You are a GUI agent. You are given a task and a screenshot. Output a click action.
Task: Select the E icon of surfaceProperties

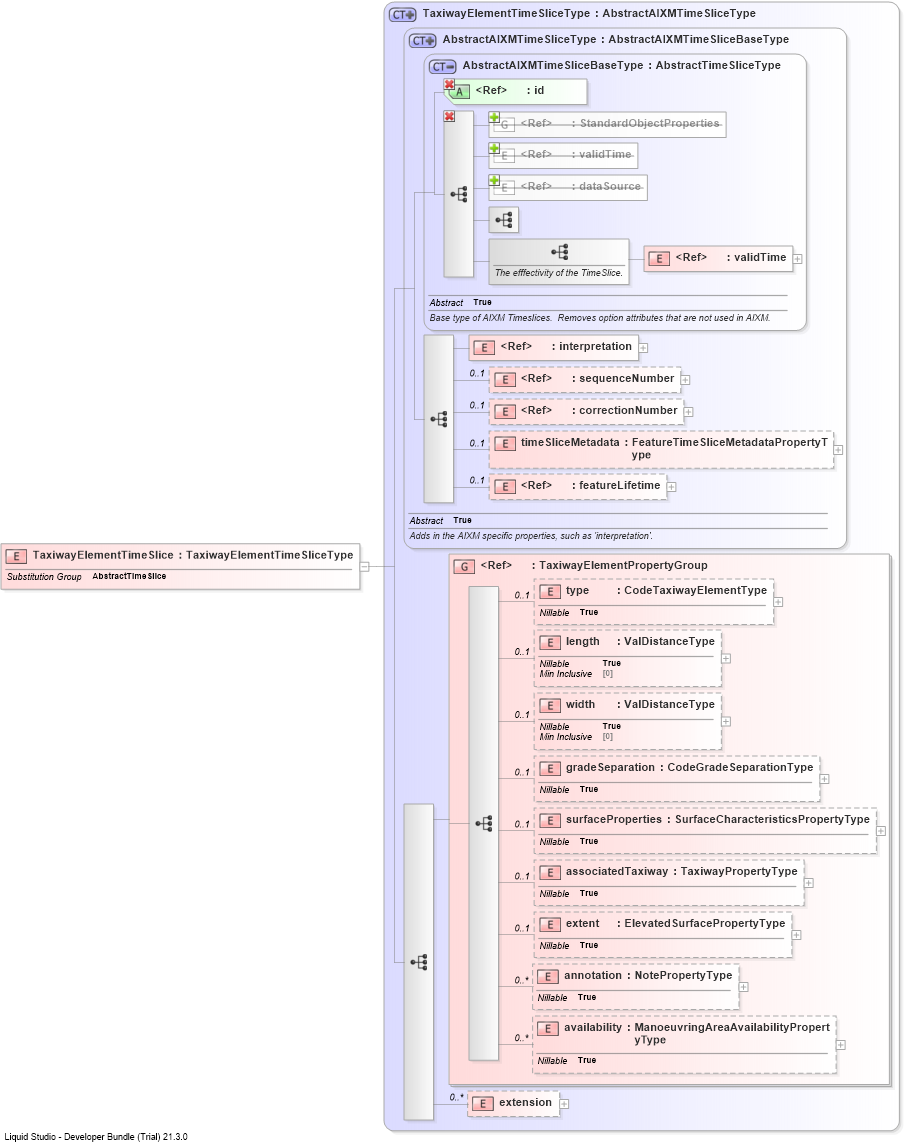[x=550, y=822]
